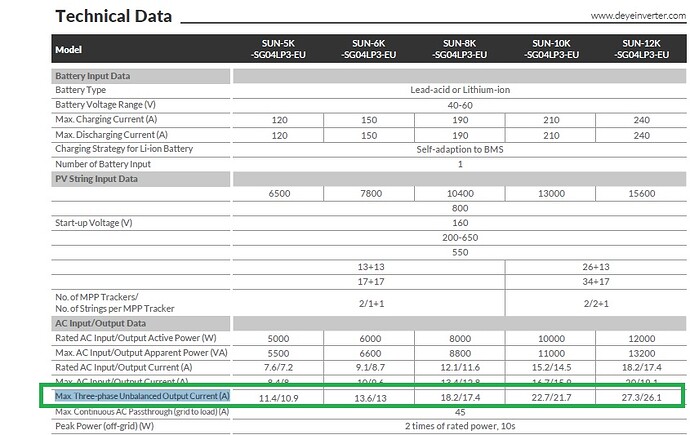Click the Model header cell
Viewport: 690px width, 435px height.
point(68,50)
